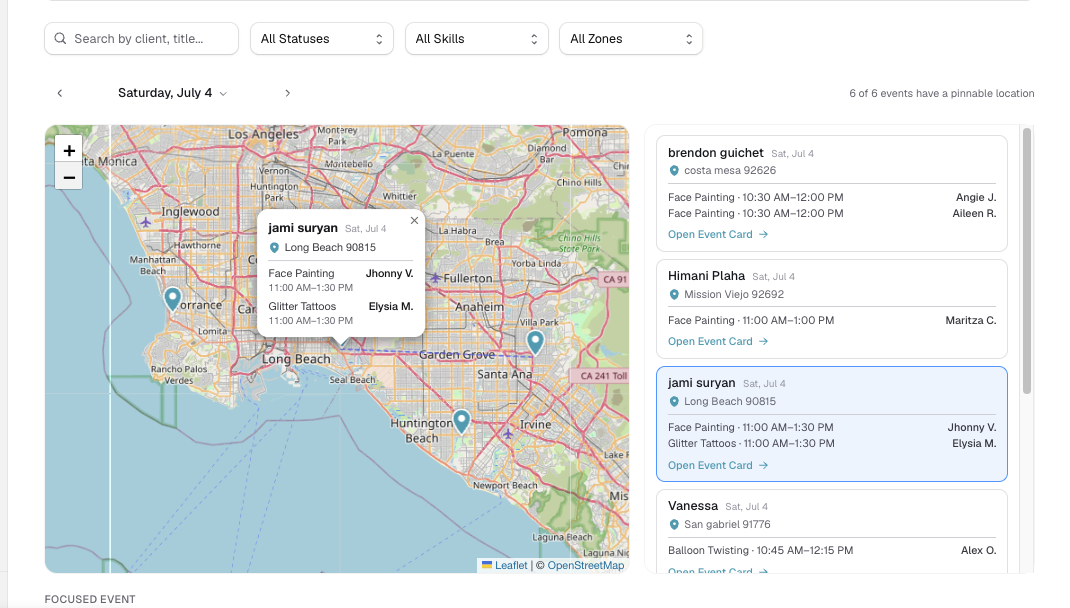Click Angie J. in brendon guichet card
Viewport: 1070px width, 608px height.
point(976,197)
